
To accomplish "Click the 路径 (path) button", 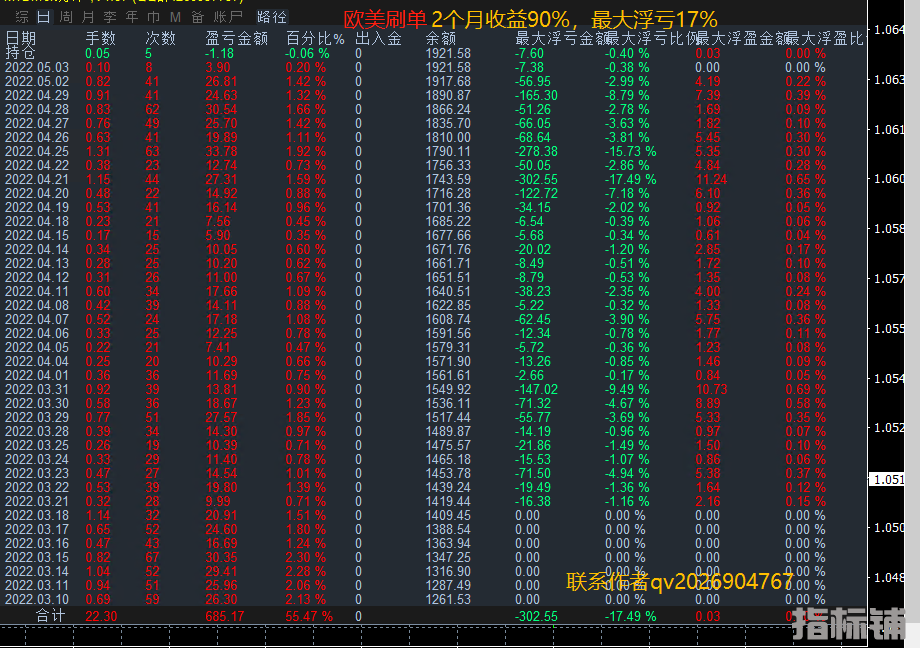I will click(272, 17).
